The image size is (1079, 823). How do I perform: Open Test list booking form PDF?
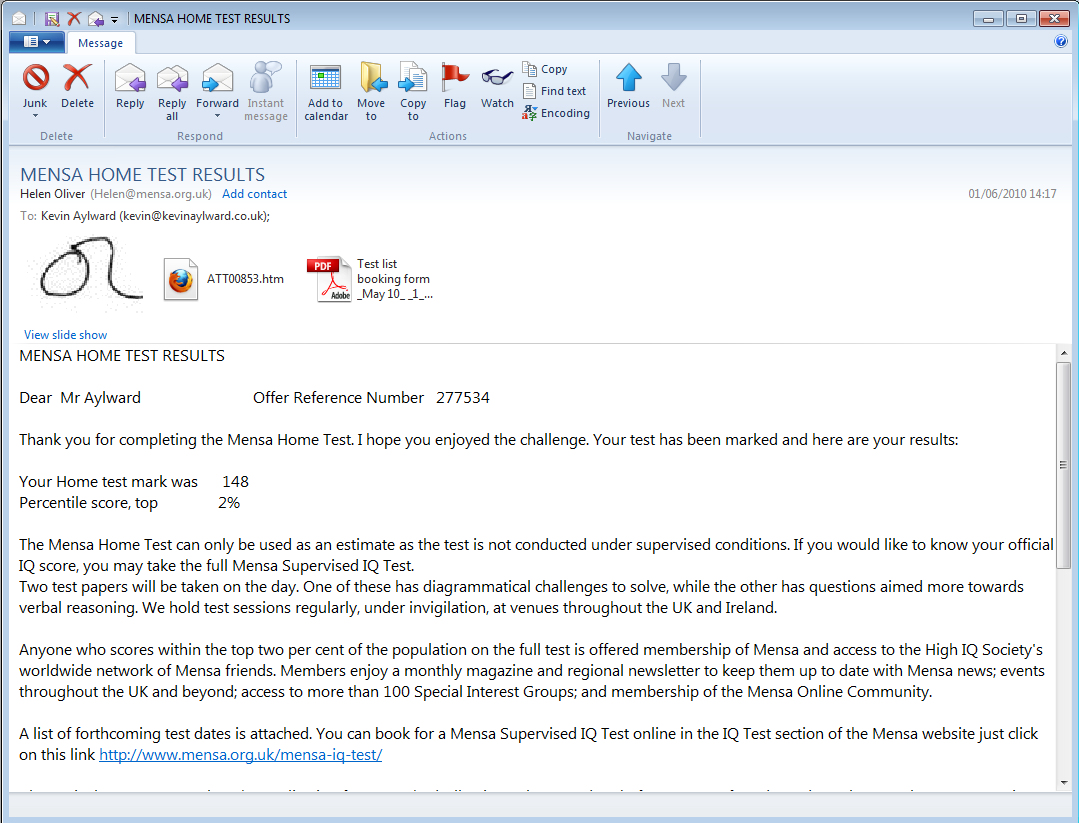tap(371, 279)
